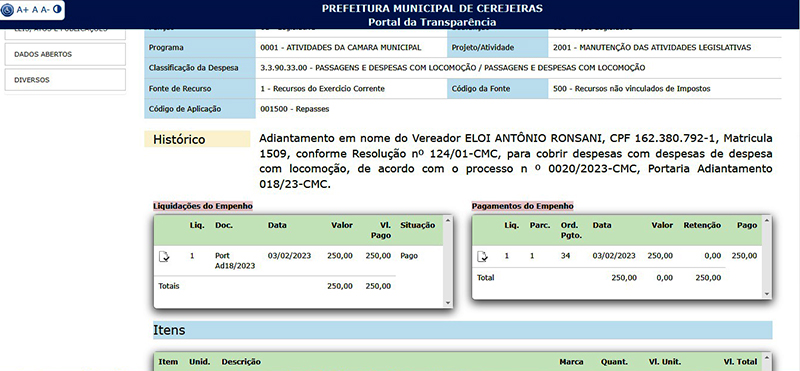Select payment order number 34 cell
Image resolution: width=800 pixels, height=371 pixels.
point(565,256)
